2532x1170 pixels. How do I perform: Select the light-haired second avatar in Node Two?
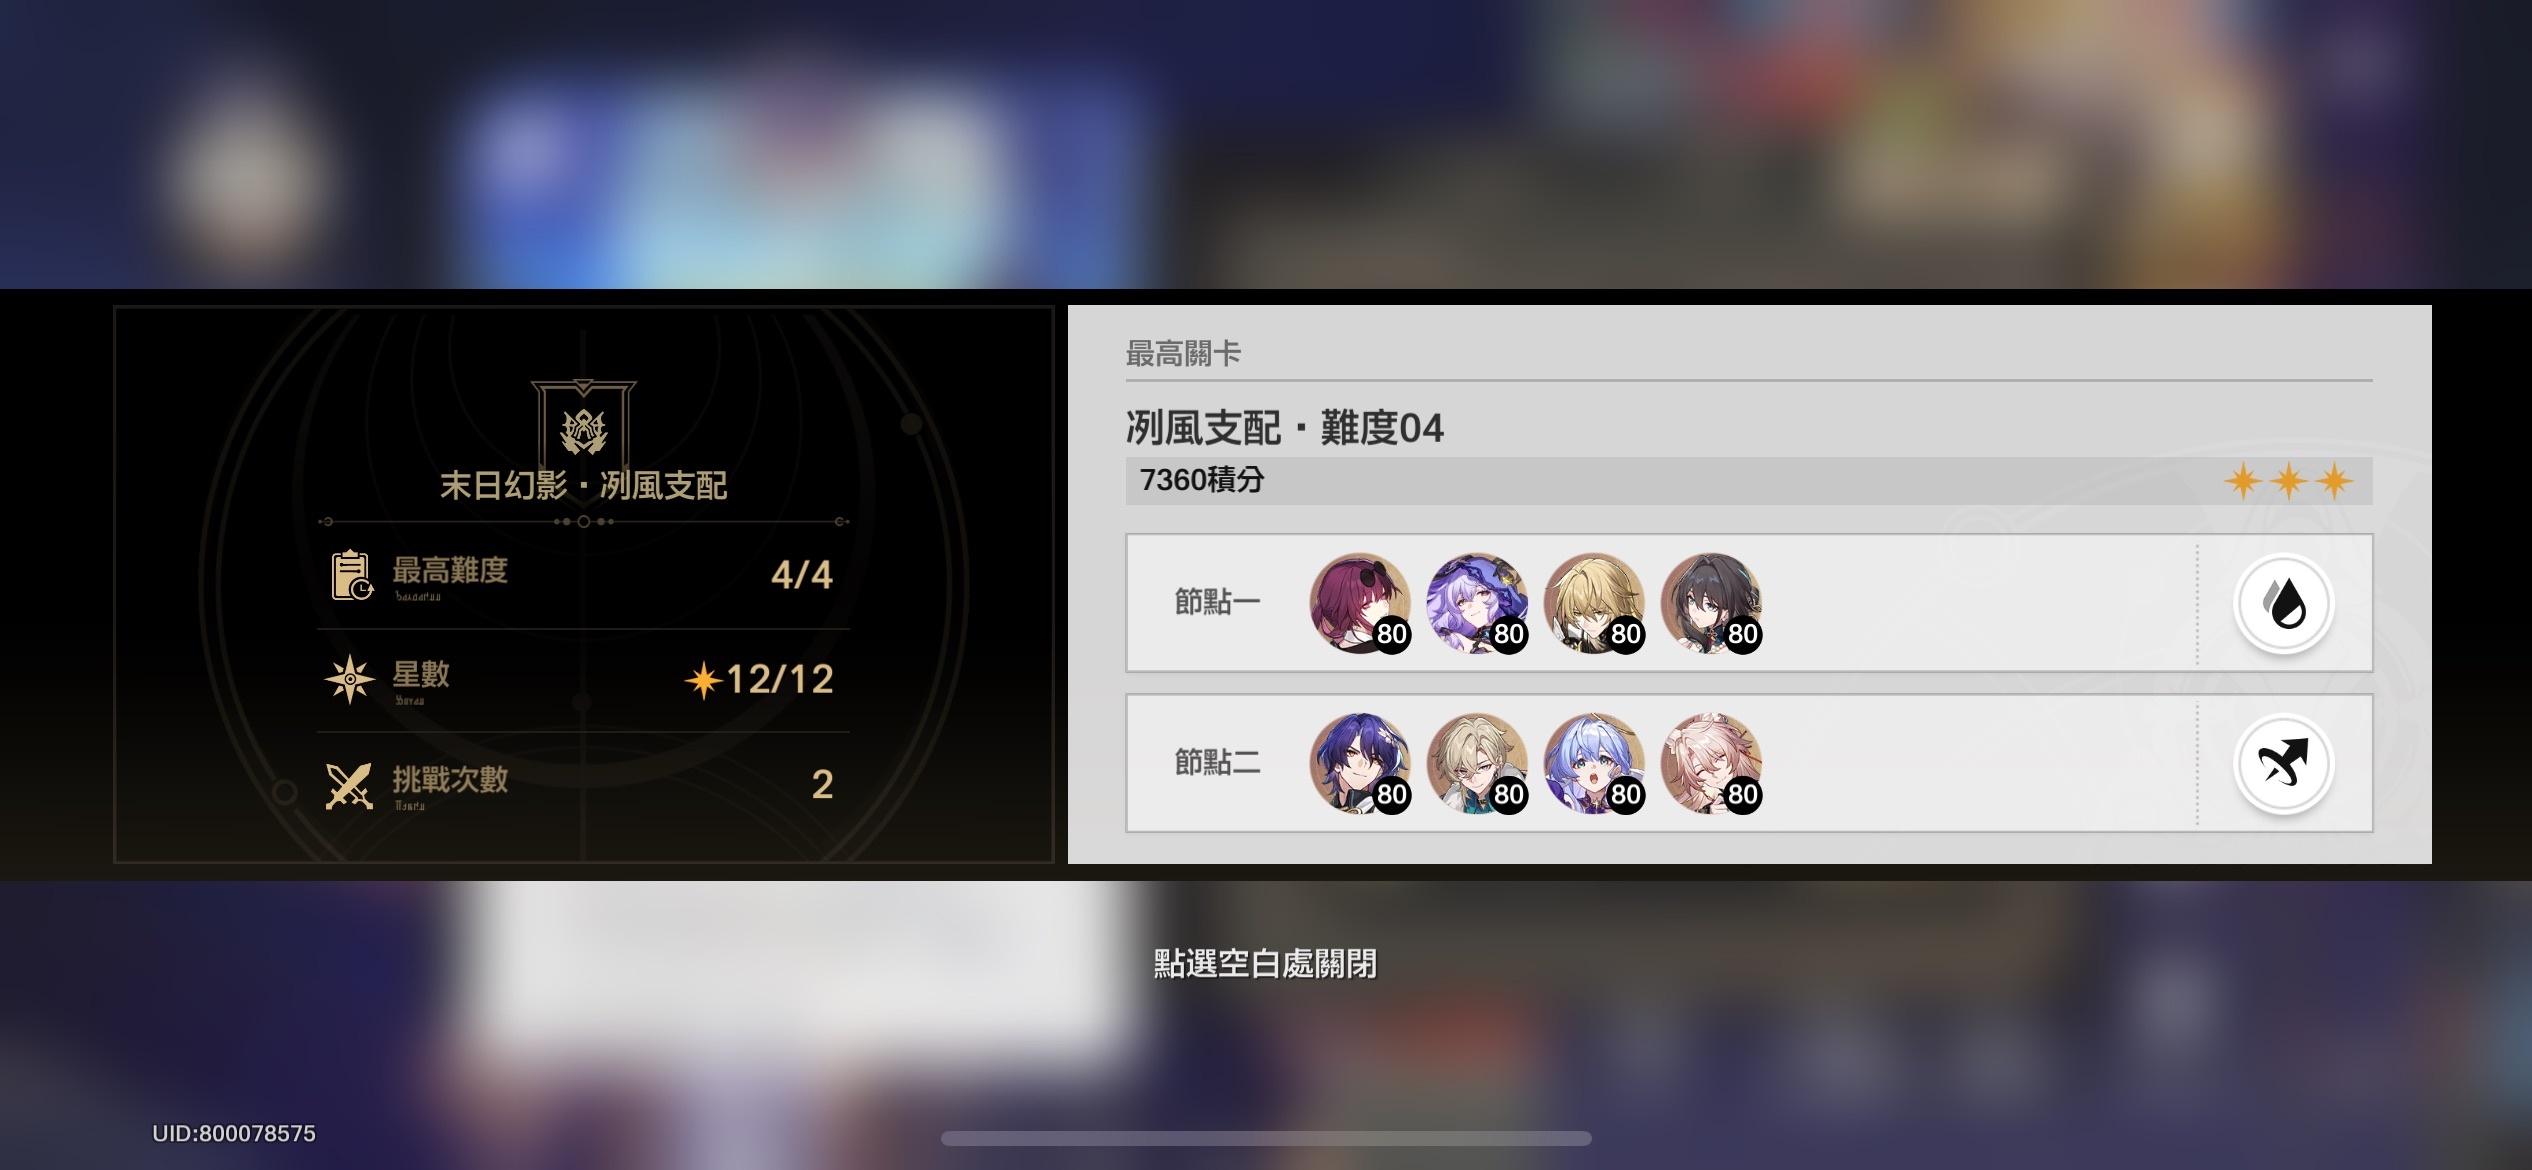point(1477,764)
